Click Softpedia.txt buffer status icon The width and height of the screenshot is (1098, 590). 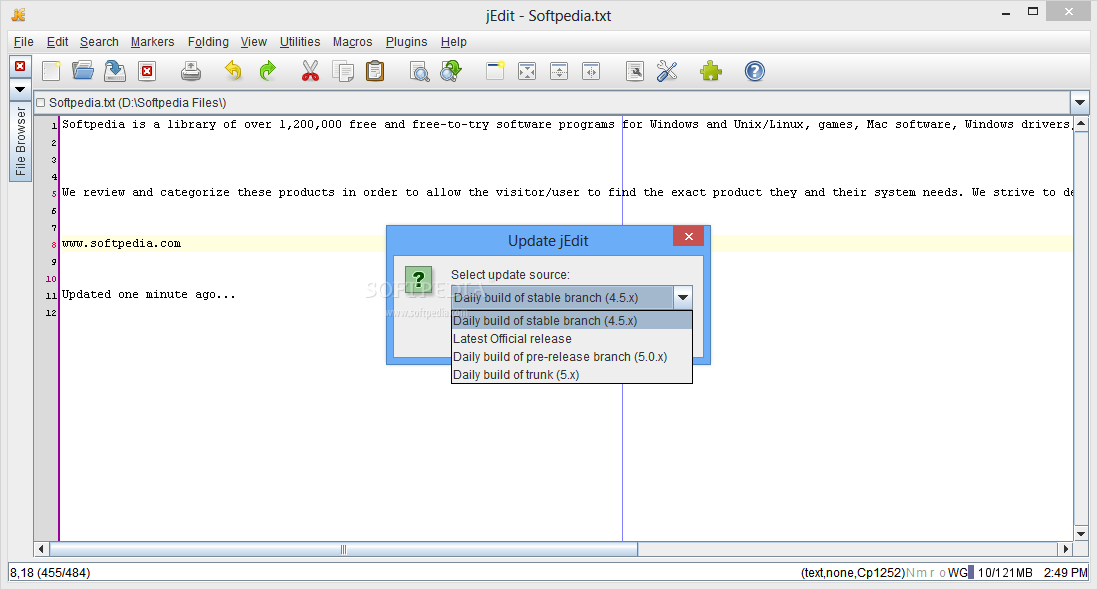[41, 103]
